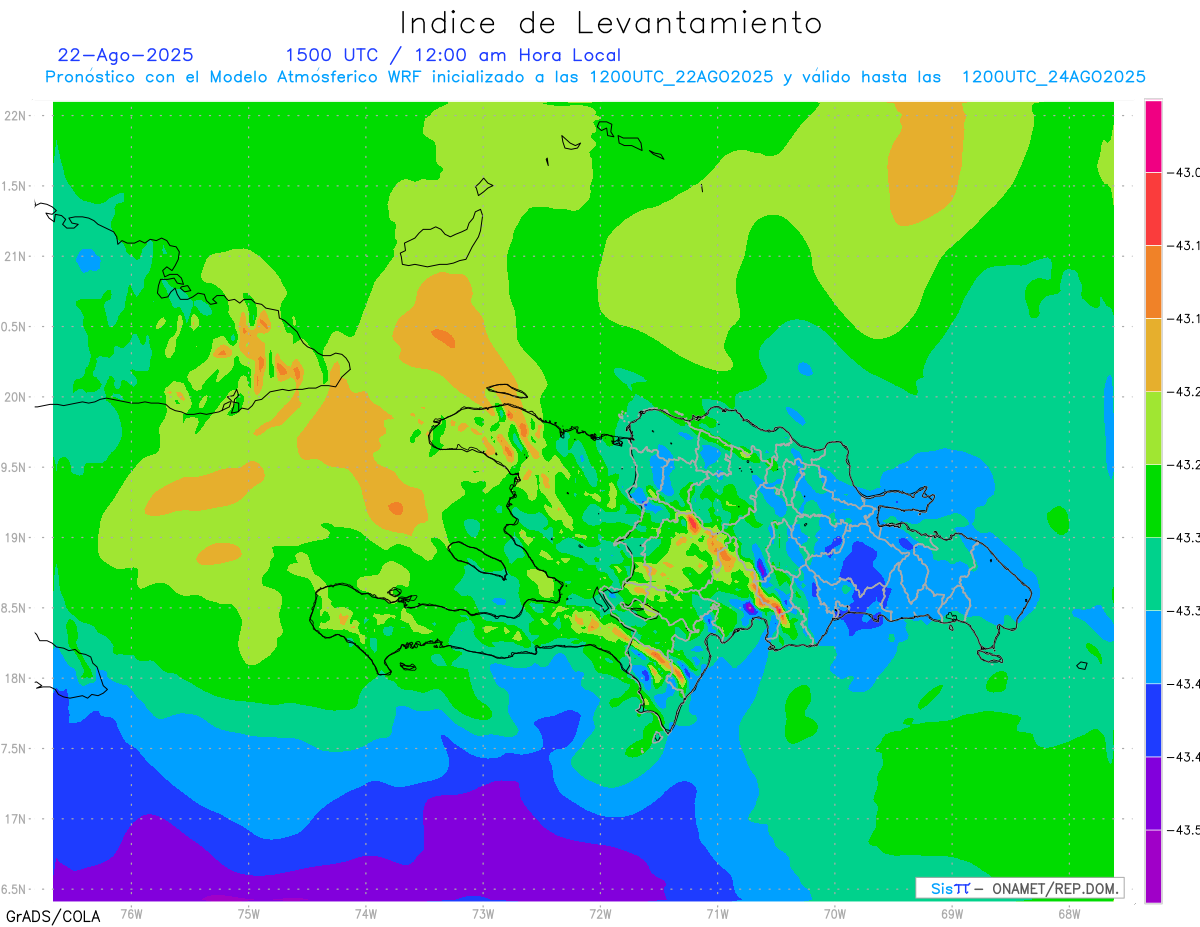This screenshot has height=927, width=1200.
Task: Click the "19N" latitude label
Action: coord(17,537)
